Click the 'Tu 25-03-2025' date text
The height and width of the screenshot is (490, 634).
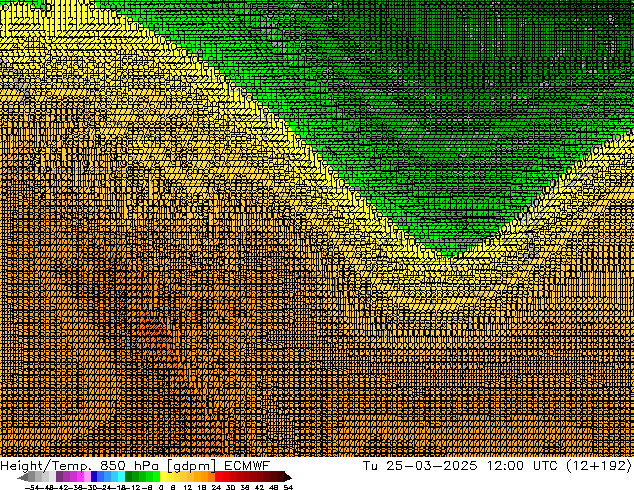pyautogui.click(x=421, y=466)
